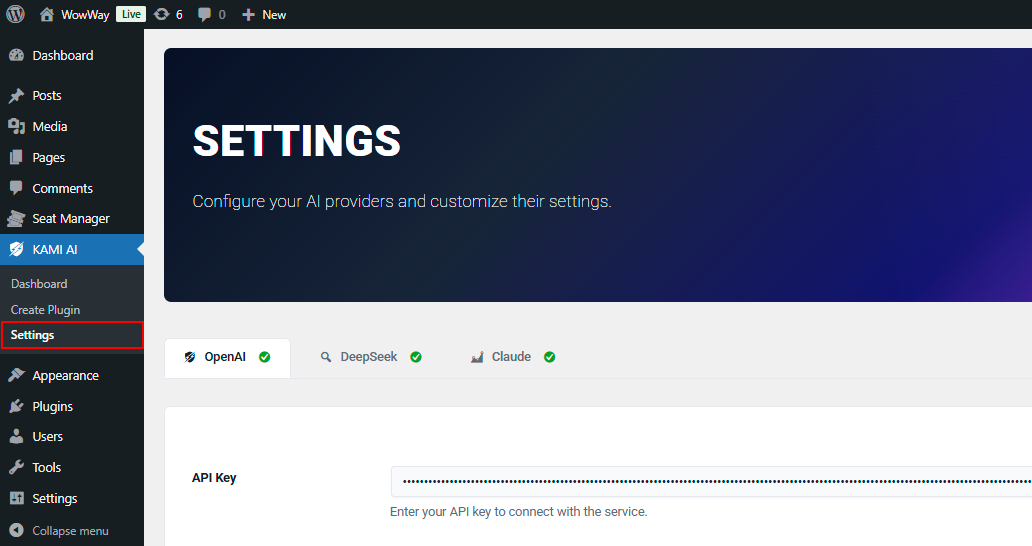
Task: Focus the API Key input field
Action: click(711, 482)
